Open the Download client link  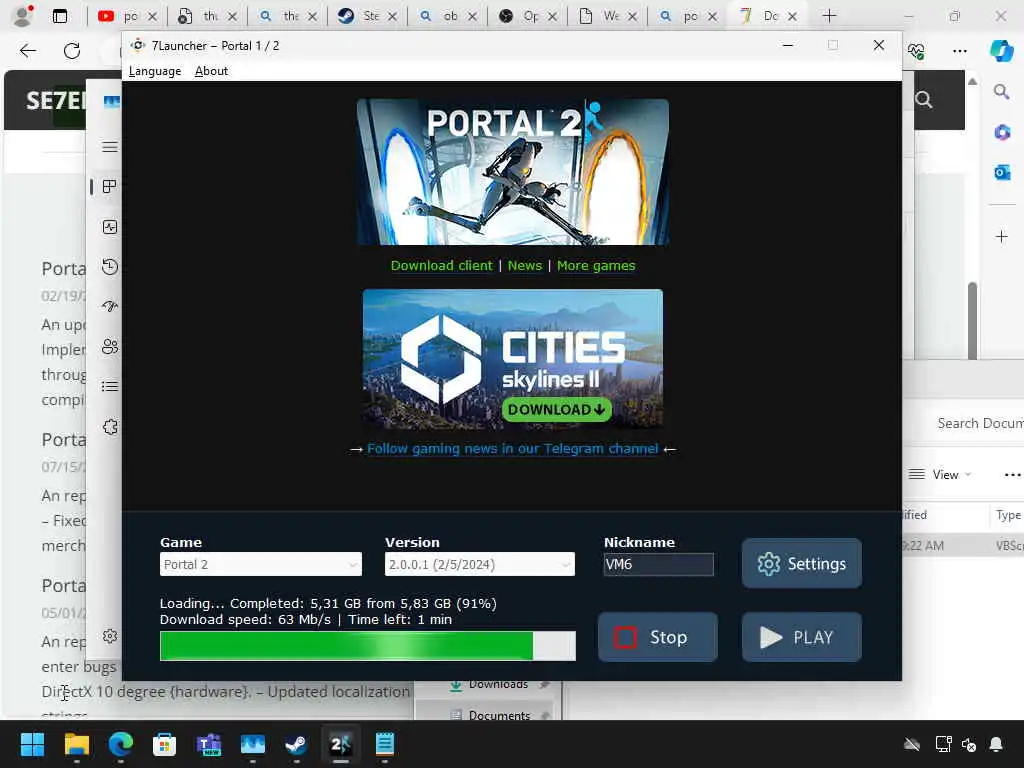pyautogui.click(x=441, y=266)
